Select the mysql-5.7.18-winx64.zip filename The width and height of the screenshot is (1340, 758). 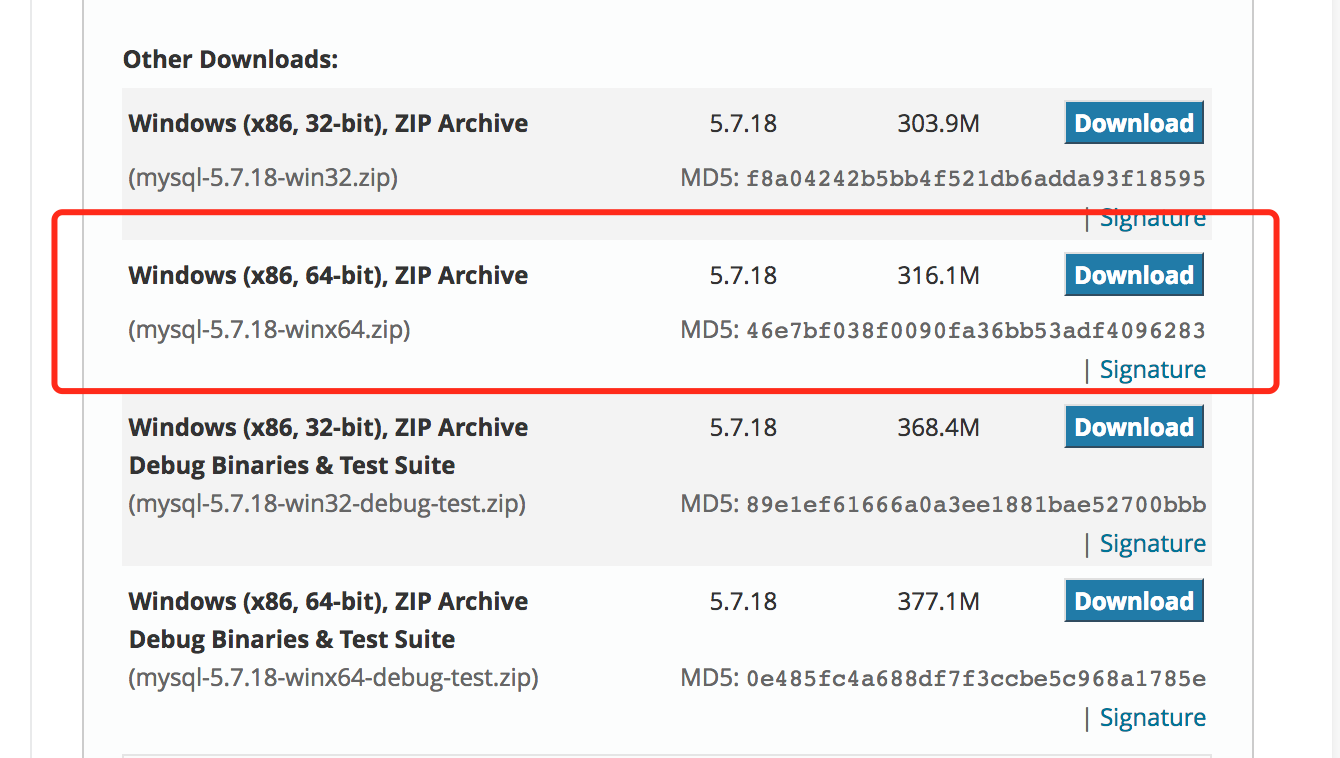click(x=268, y=330)
